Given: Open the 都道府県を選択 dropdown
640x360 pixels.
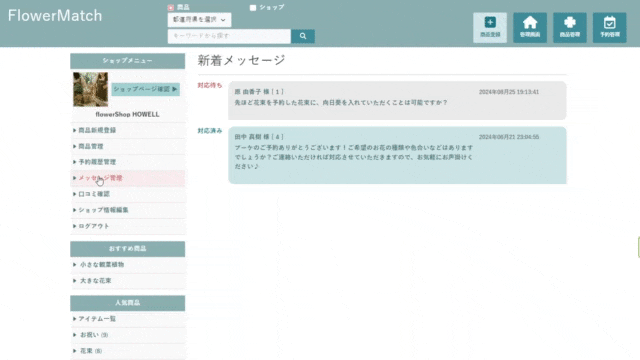Looking at the screenshot, I should click(x=199, y=20).
